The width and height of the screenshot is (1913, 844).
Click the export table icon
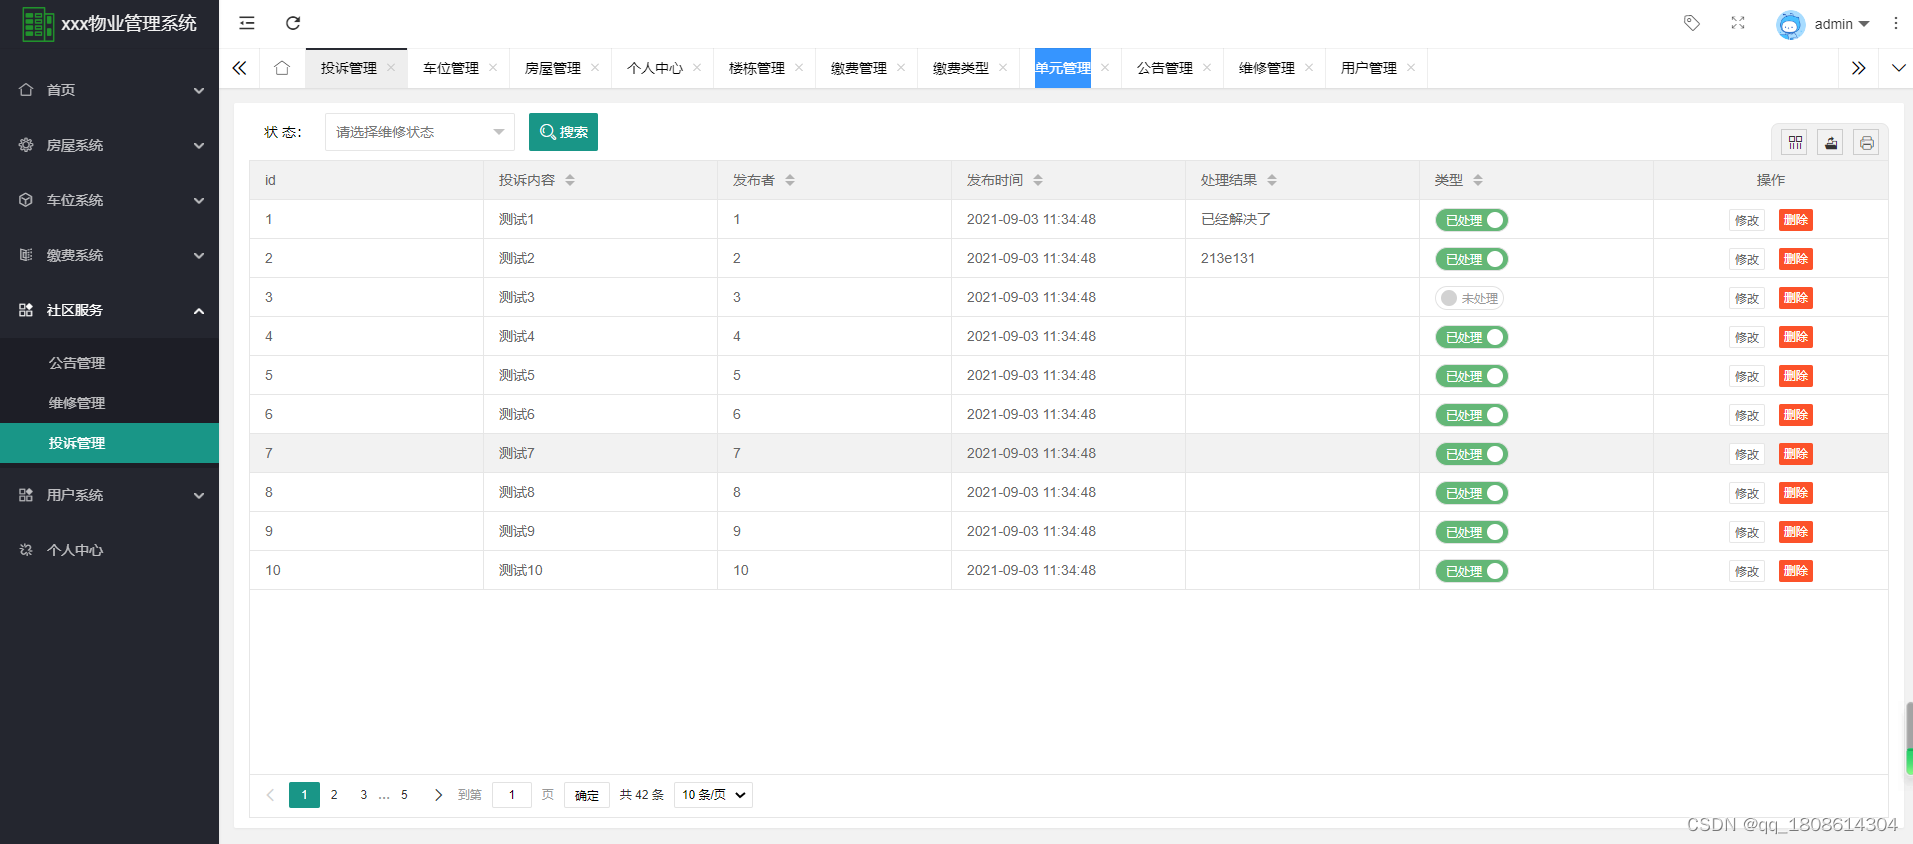tap(1831, 143)
